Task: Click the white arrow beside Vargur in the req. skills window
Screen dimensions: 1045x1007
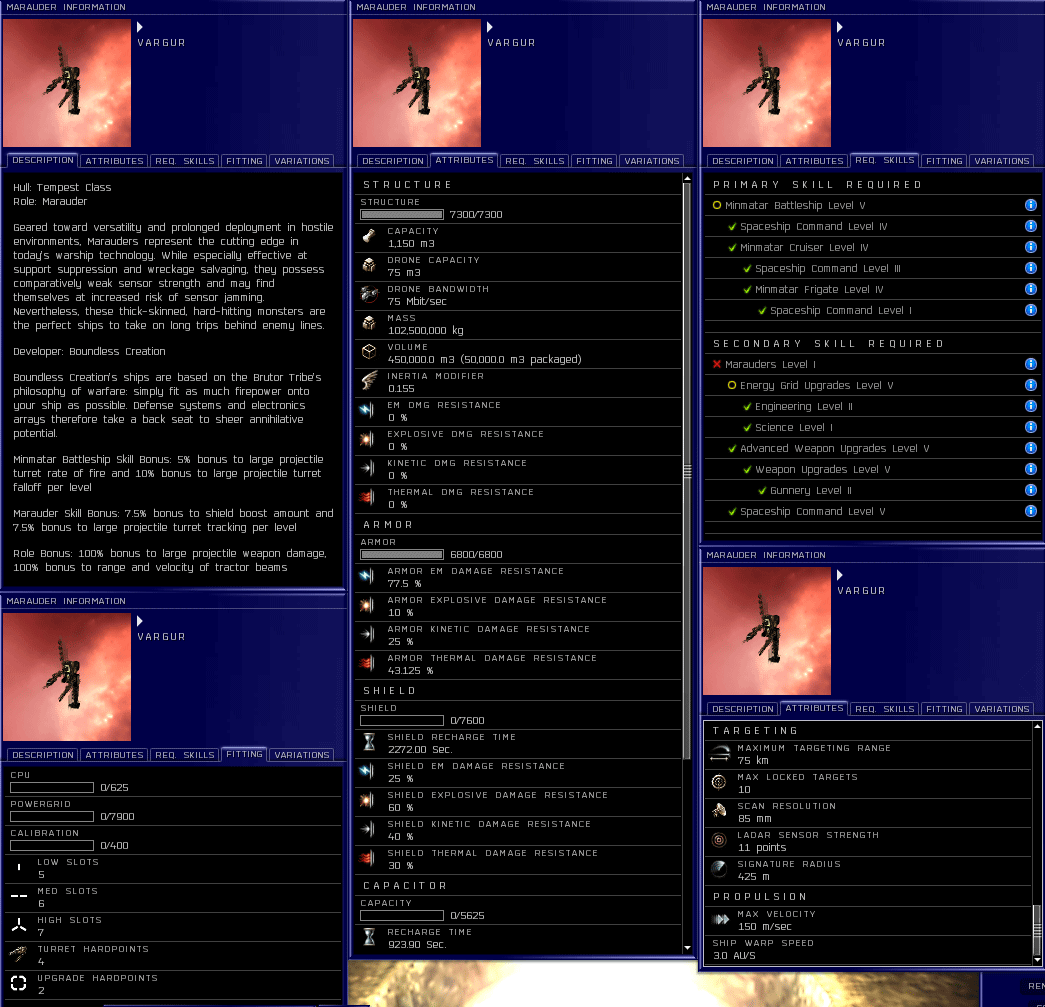Action: coord(840,27)
